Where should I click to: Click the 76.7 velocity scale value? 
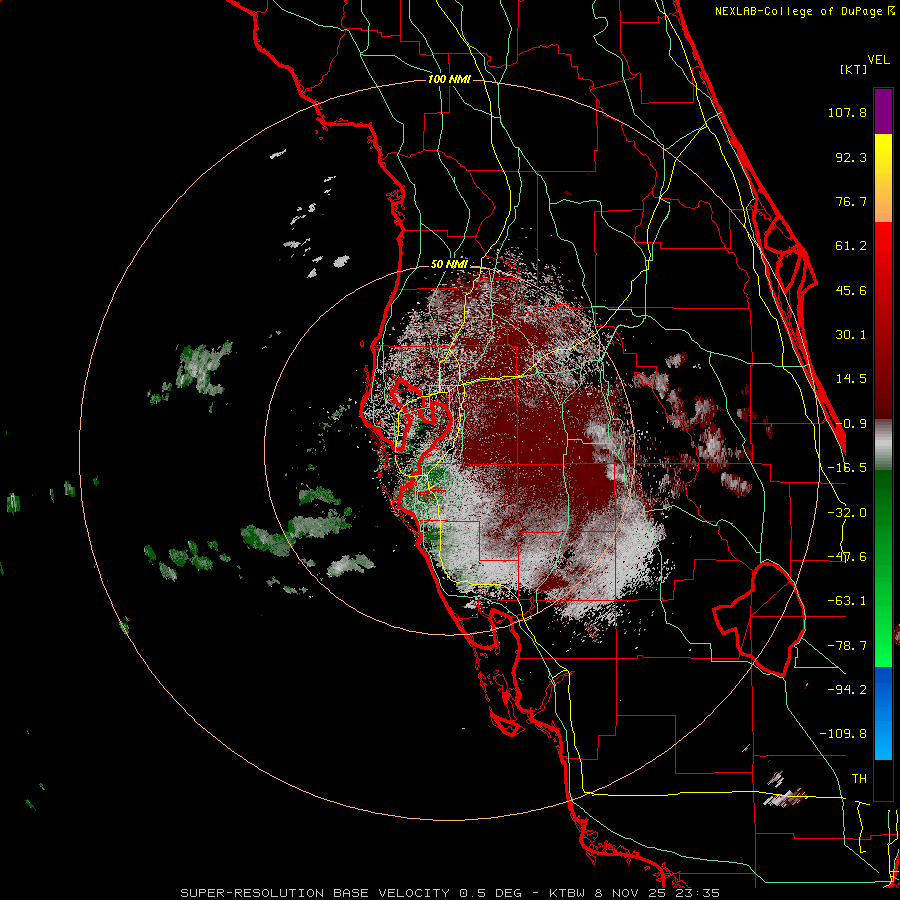851,201
